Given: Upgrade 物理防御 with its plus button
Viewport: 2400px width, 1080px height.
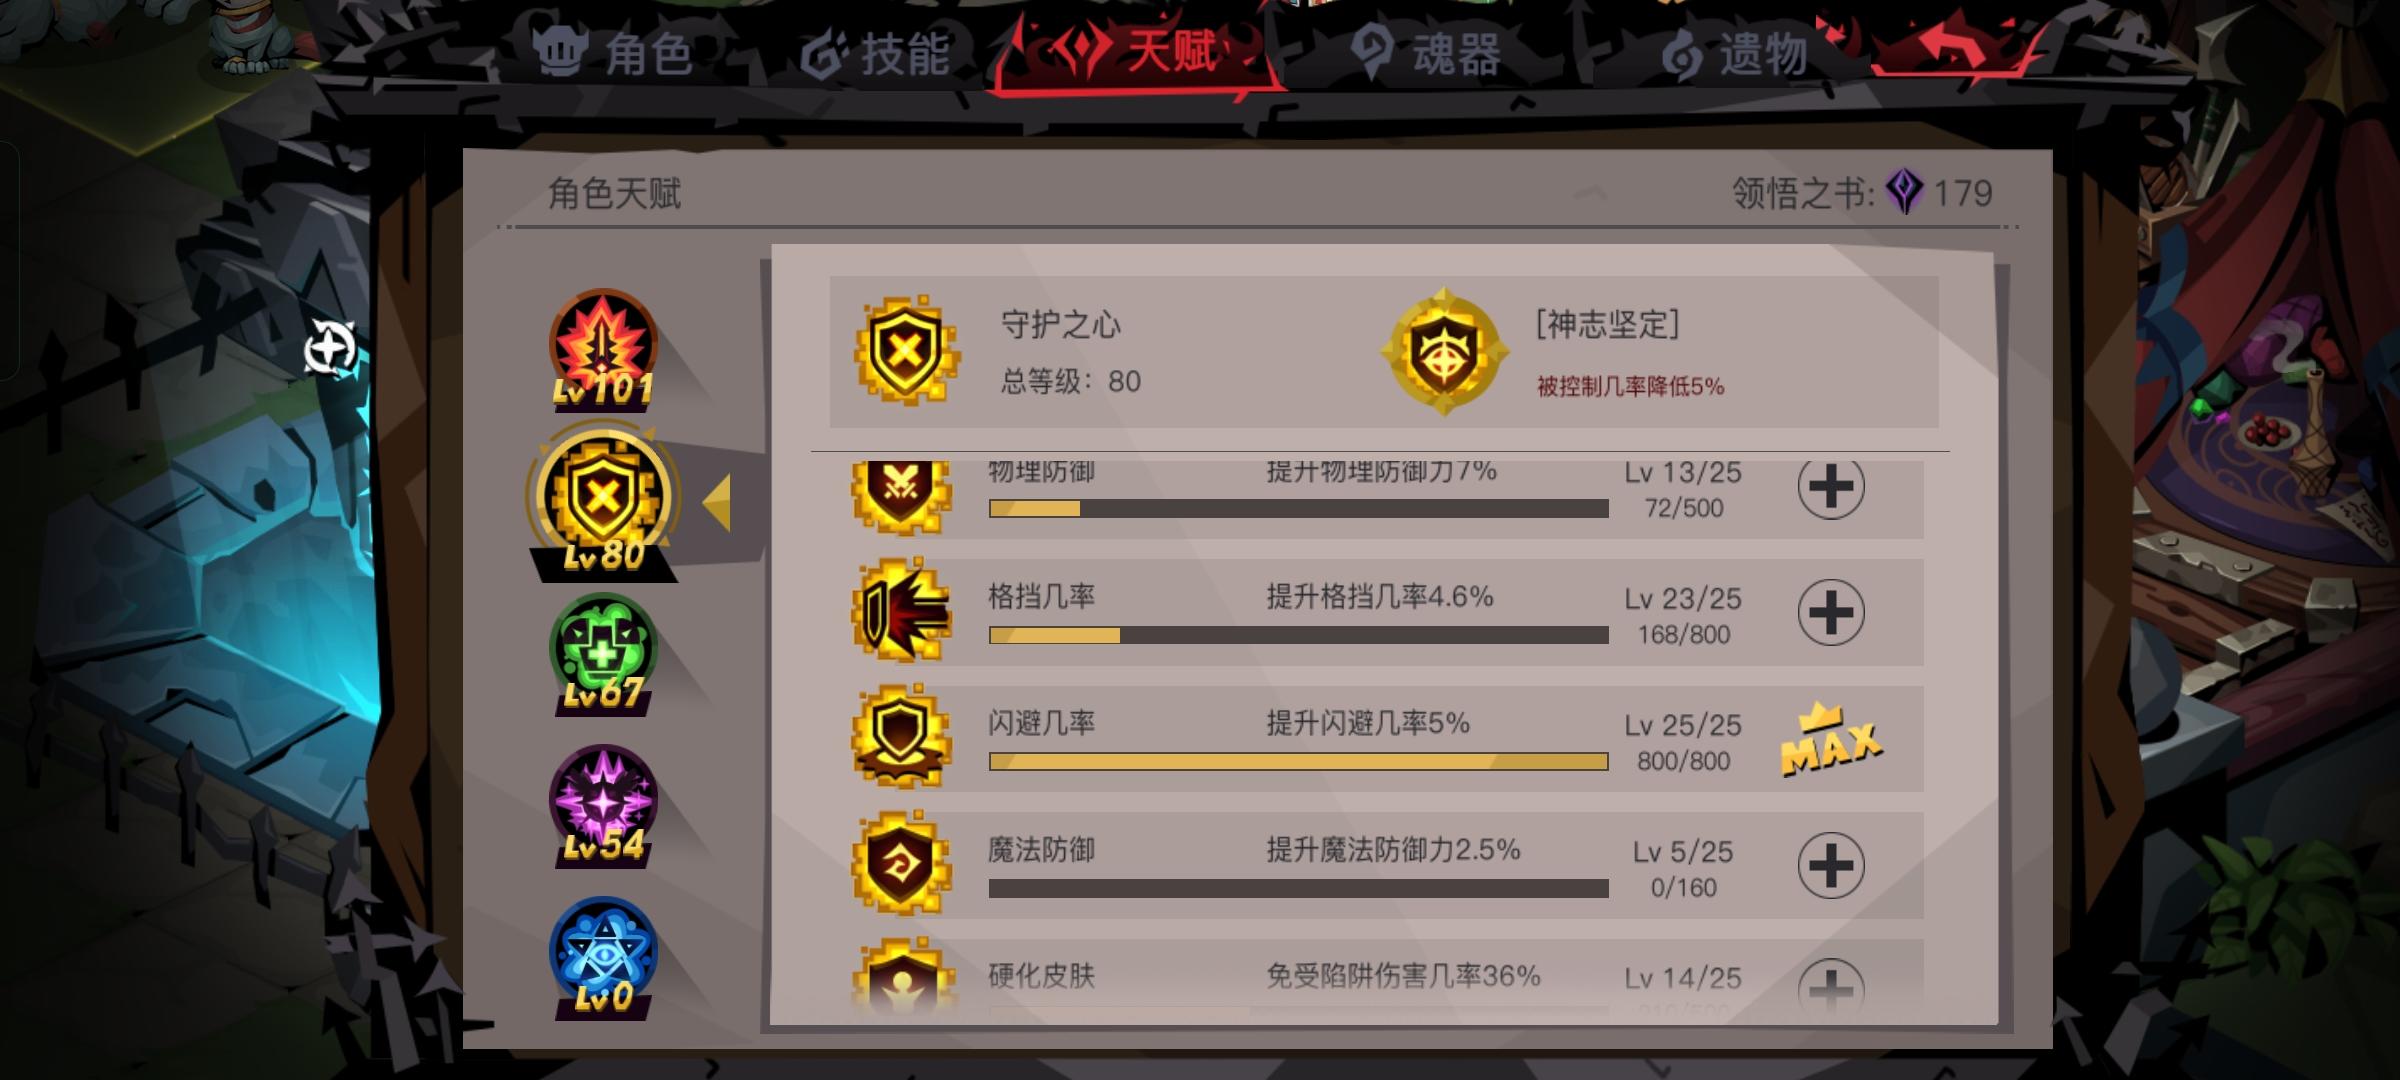Looking at the screenshot, I should [x=1831, y=488].
